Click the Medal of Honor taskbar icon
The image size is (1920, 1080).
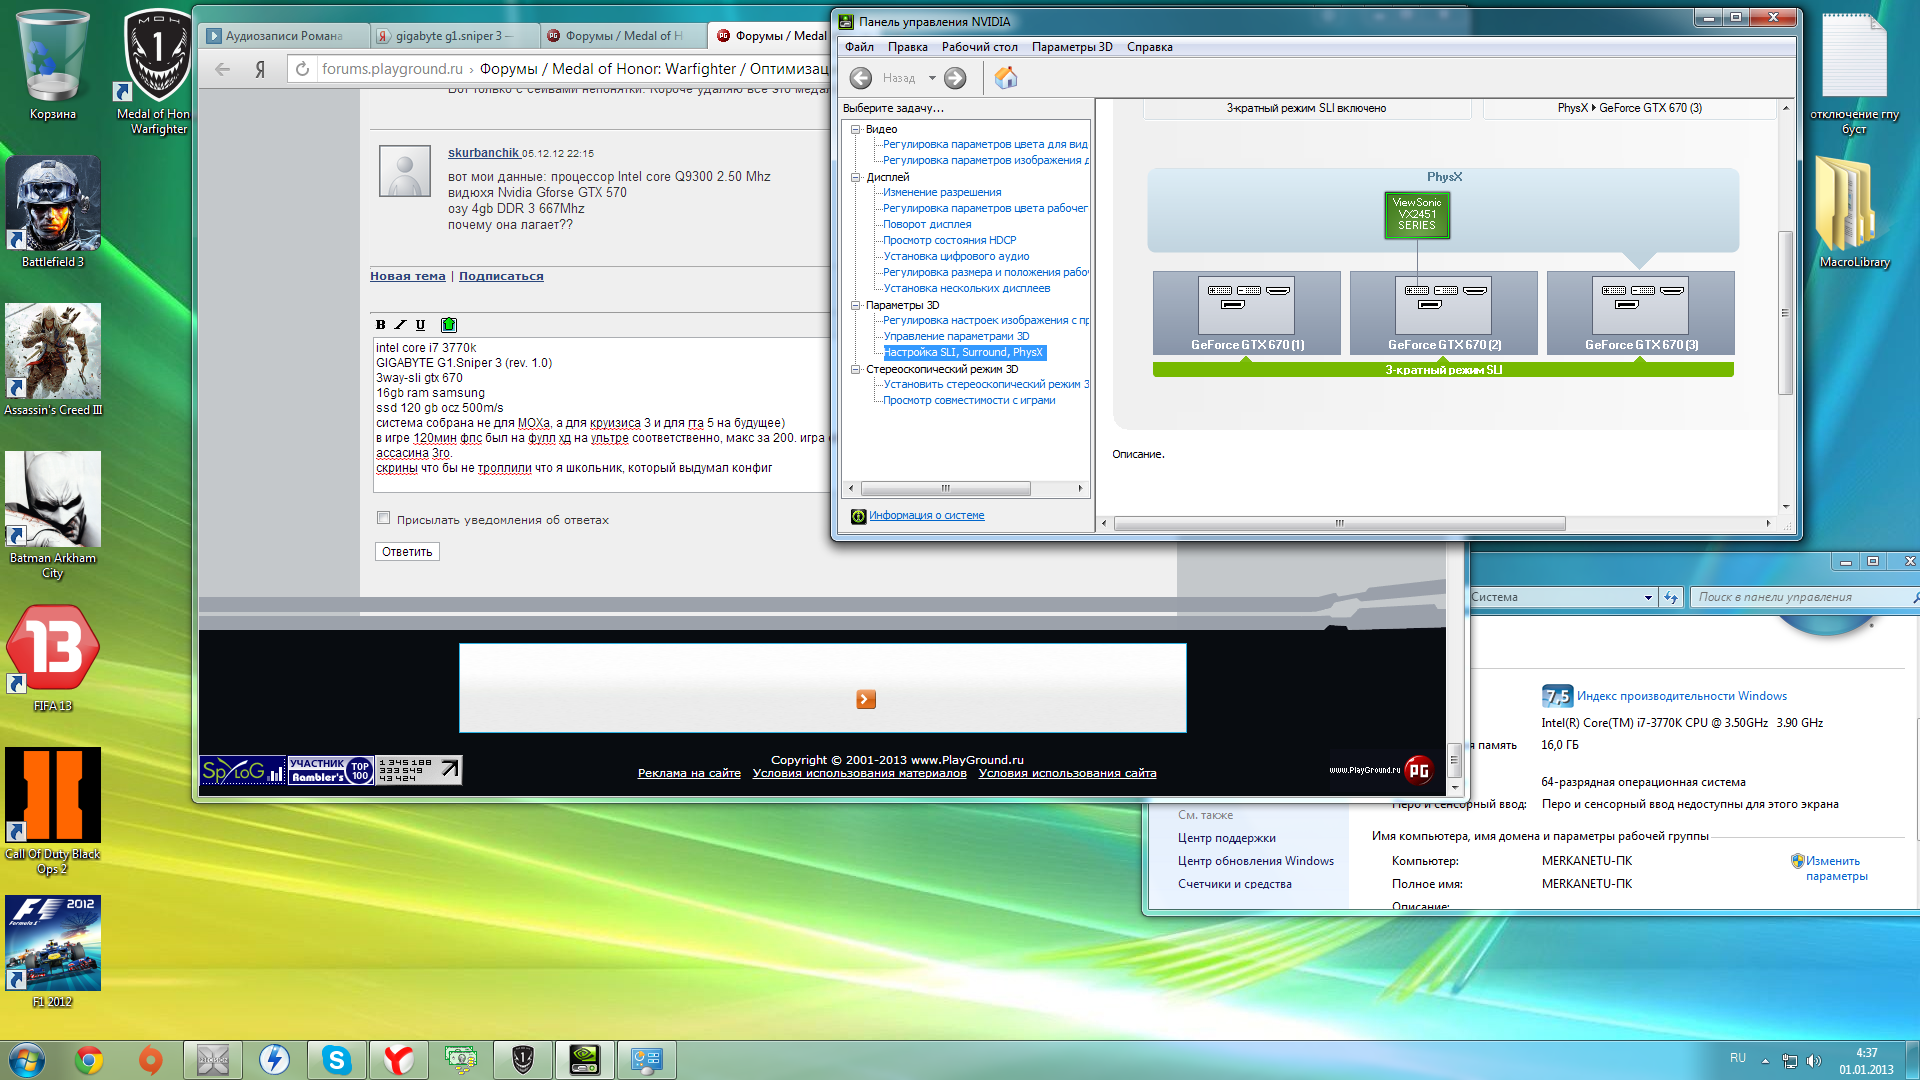coord(523,1060)
